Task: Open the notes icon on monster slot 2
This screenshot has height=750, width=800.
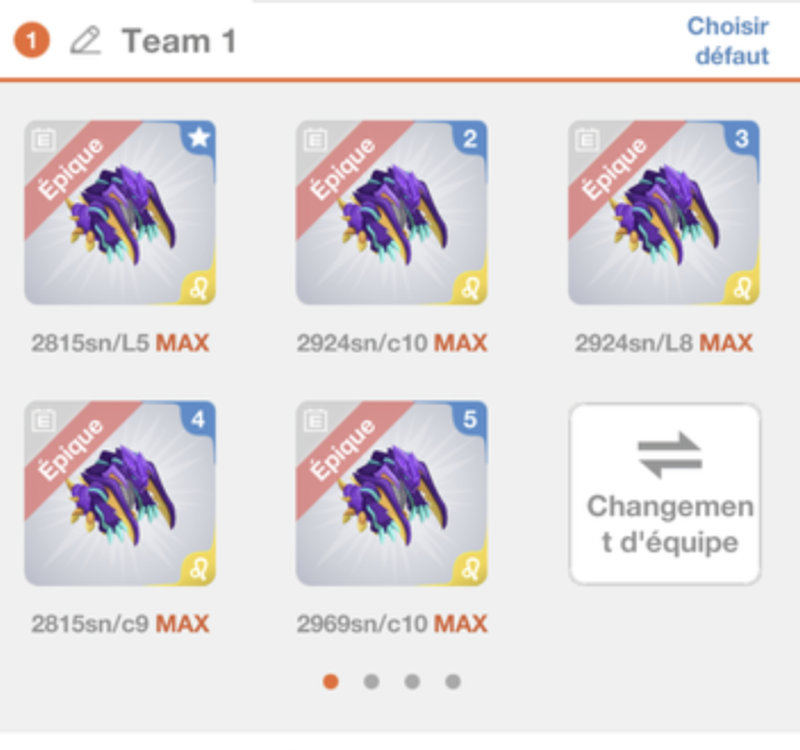Action: 315,139
